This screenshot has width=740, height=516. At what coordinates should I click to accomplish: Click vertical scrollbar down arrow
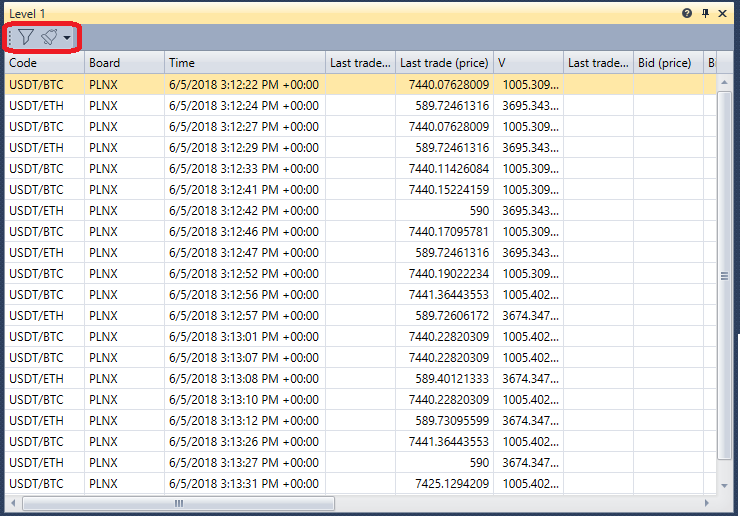tap(724, 486)
